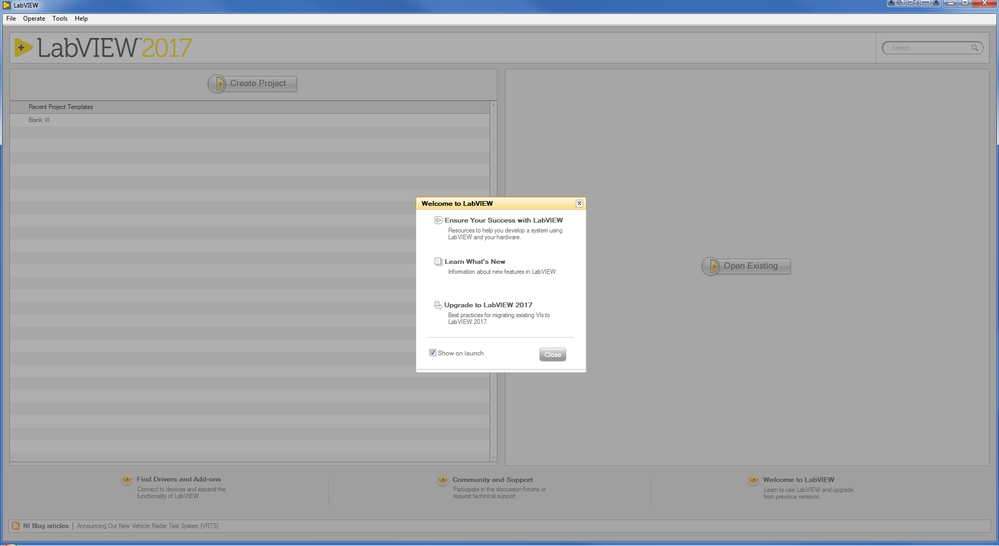The height and width of the screenshot is (546, 999).
Task: Open the Upgrade to LabVIEW 2017 link
Action: pyautogui.click(x=488, y=305)
